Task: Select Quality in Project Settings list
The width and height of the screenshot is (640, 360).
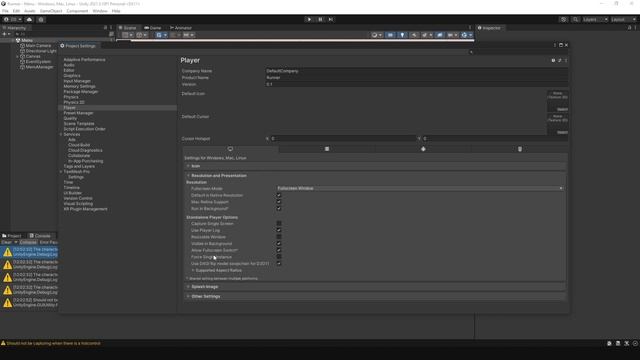Action: (70, 118)
